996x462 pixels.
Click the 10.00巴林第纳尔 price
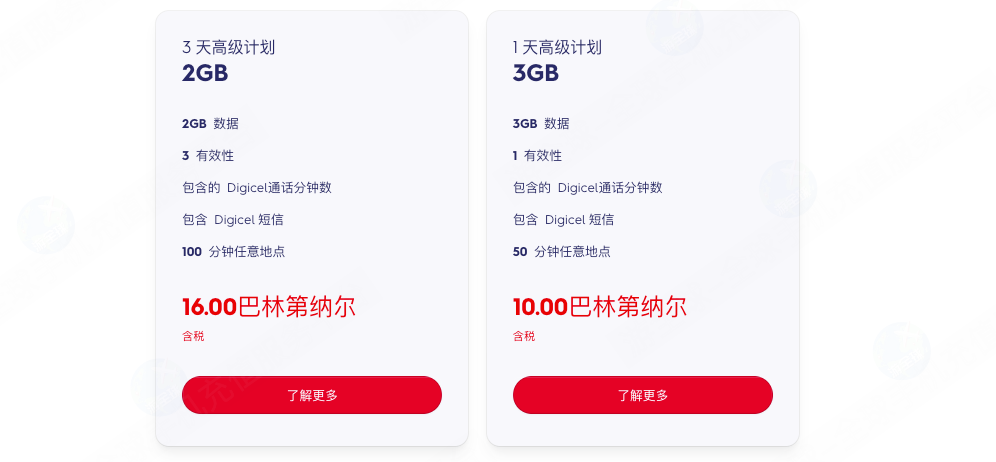(600, 307)
